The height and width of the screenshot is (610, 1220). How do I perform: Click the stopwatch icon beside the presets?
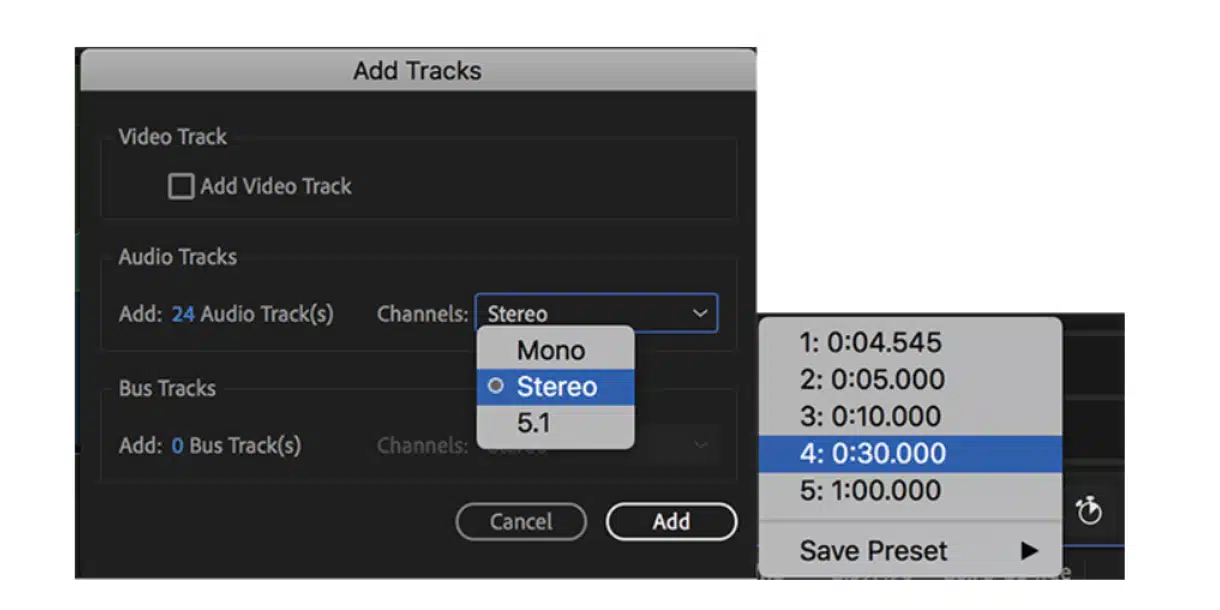point(1088,512)
